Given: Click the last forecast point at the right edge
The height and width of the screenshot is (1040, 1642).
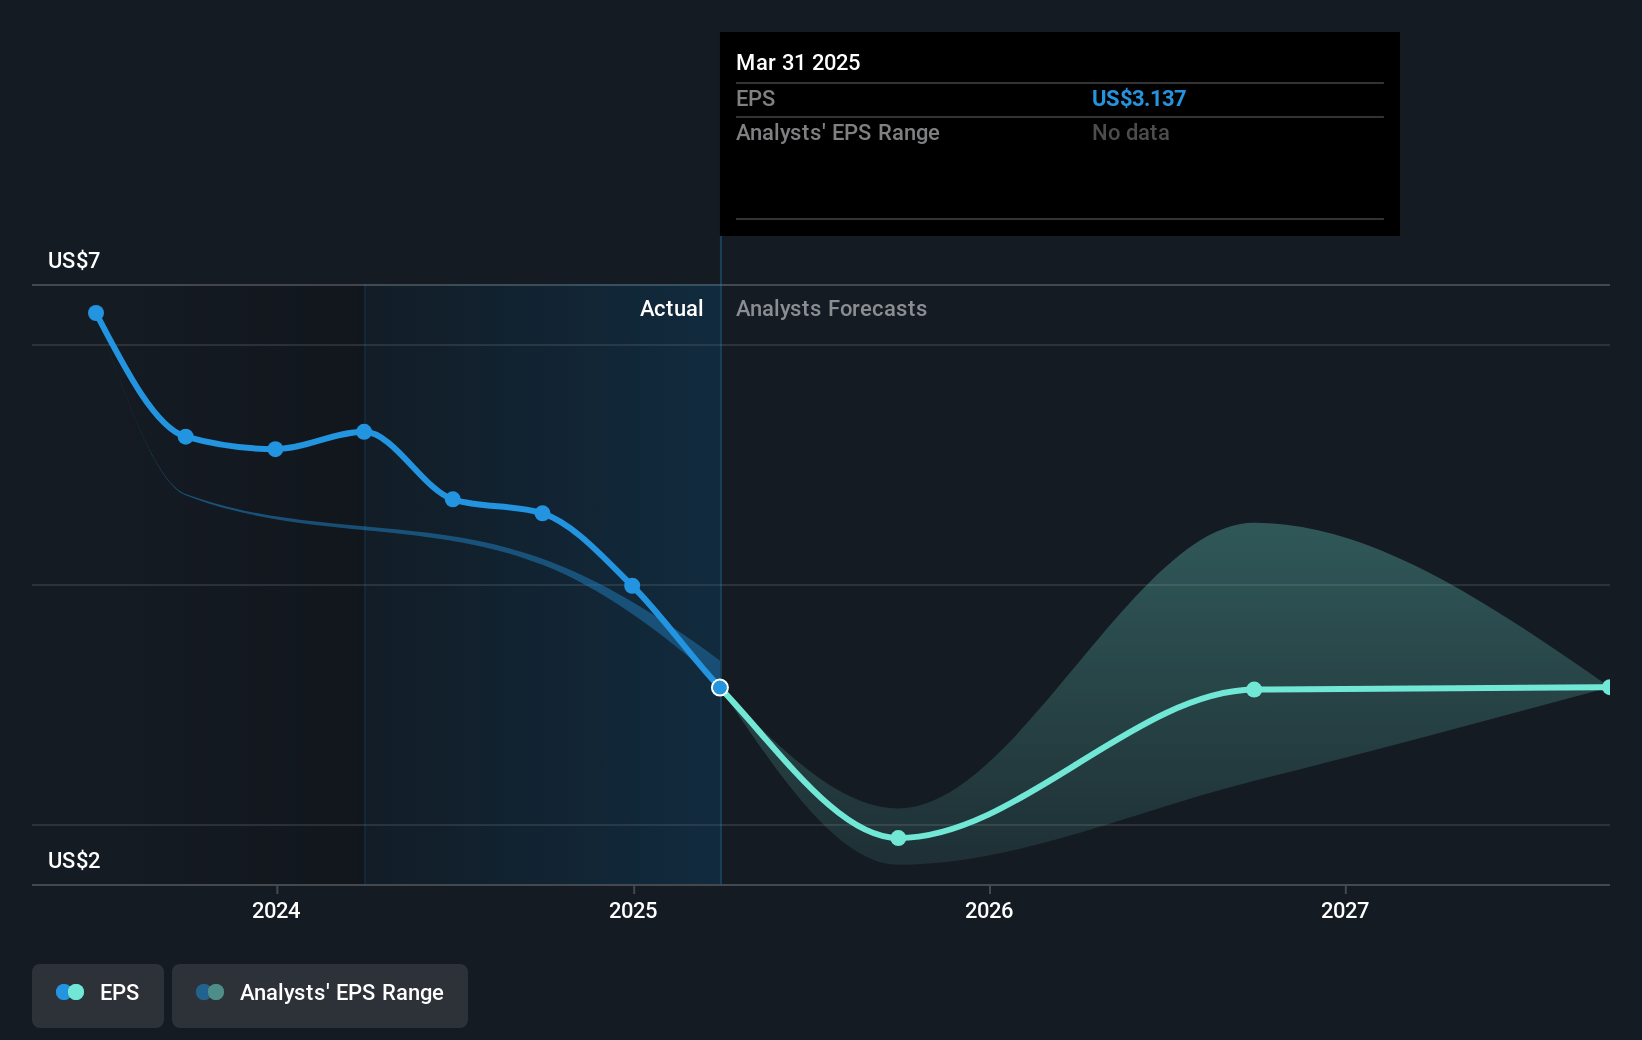Looking at the screenshot, I should [1607, 687].
